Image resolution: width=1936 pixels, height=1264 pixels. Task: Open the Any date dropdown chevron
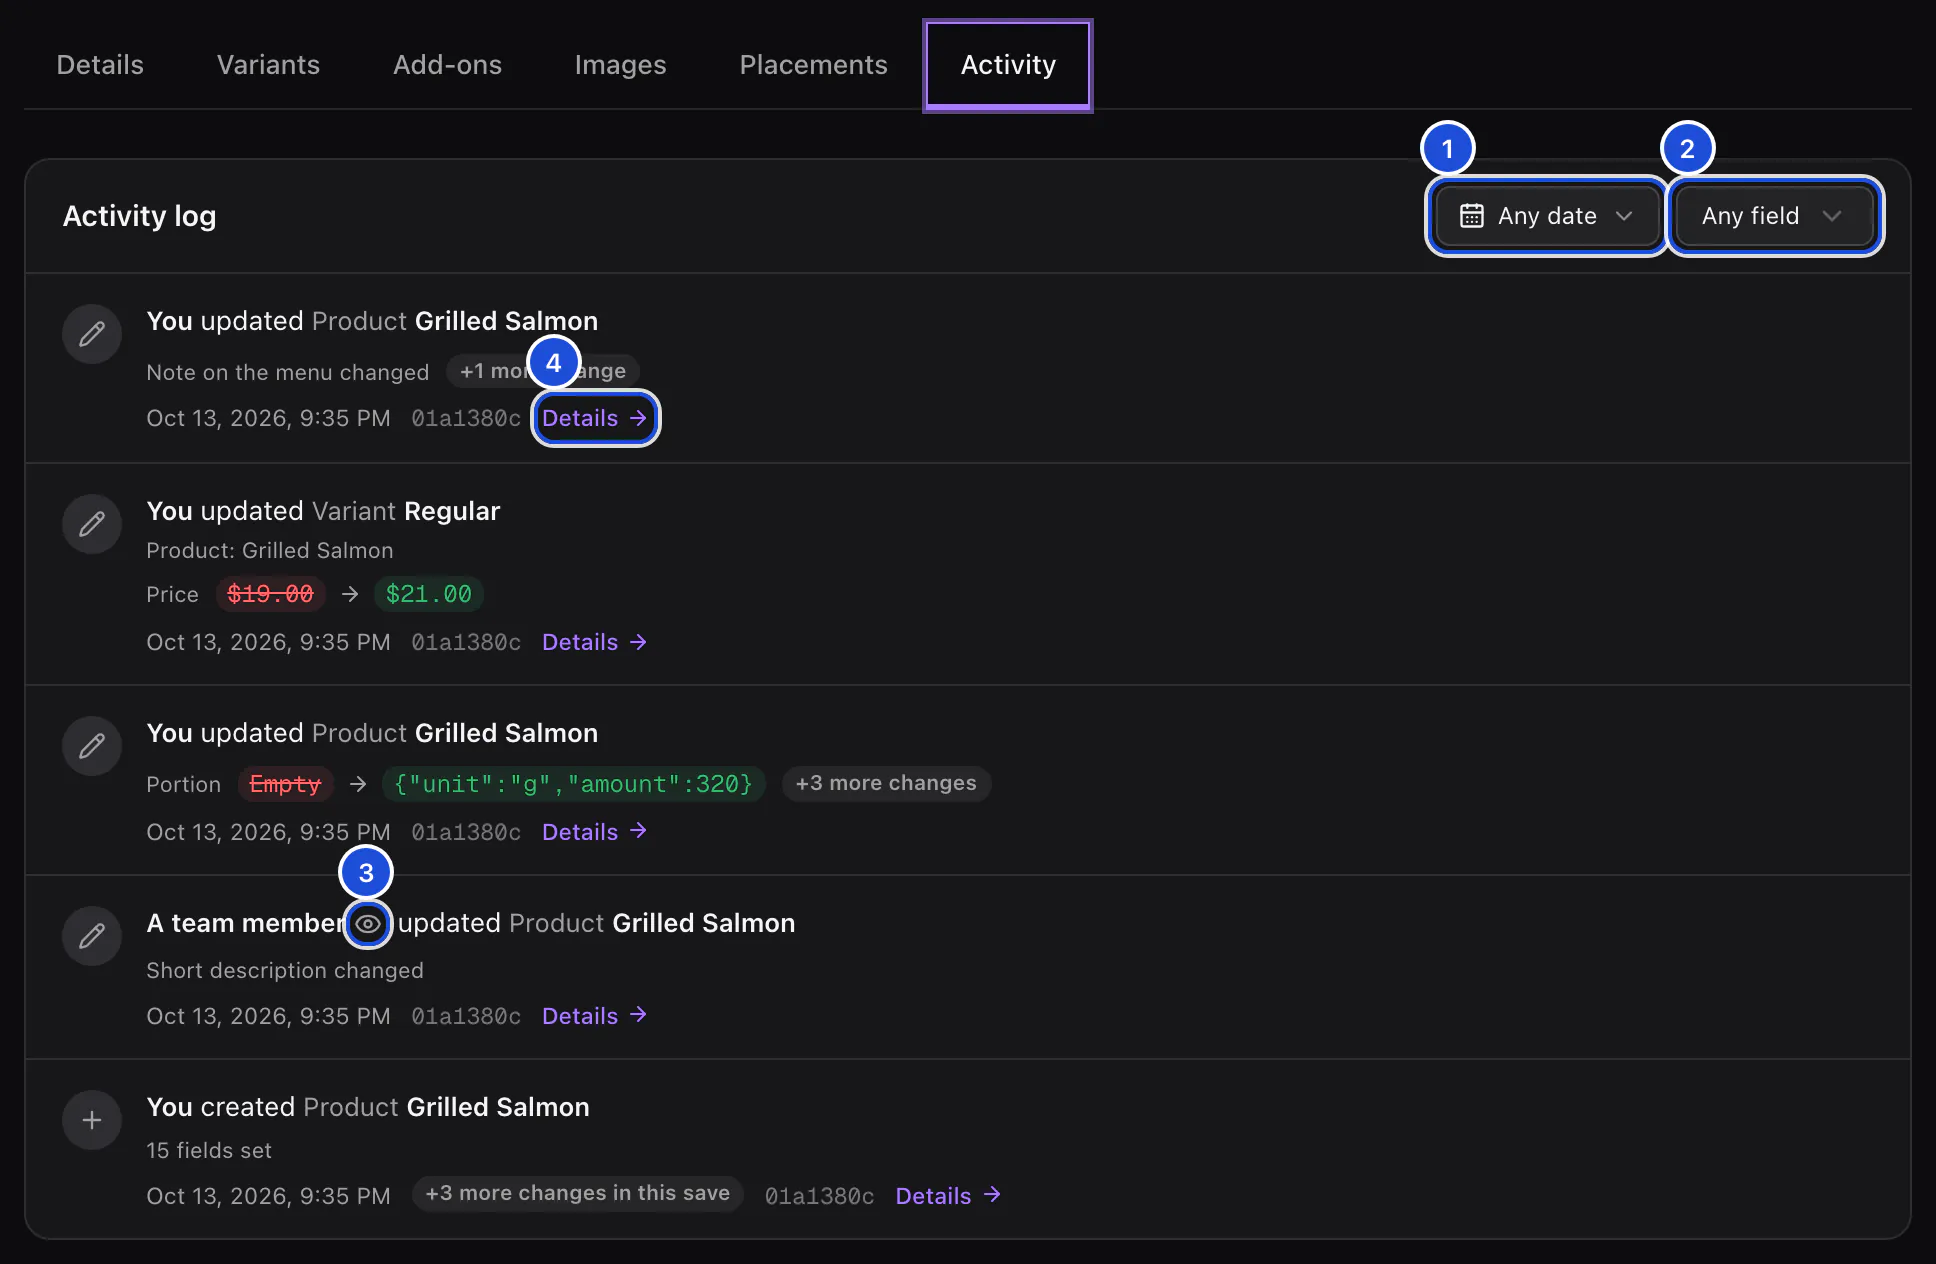tap(1624, 216)
